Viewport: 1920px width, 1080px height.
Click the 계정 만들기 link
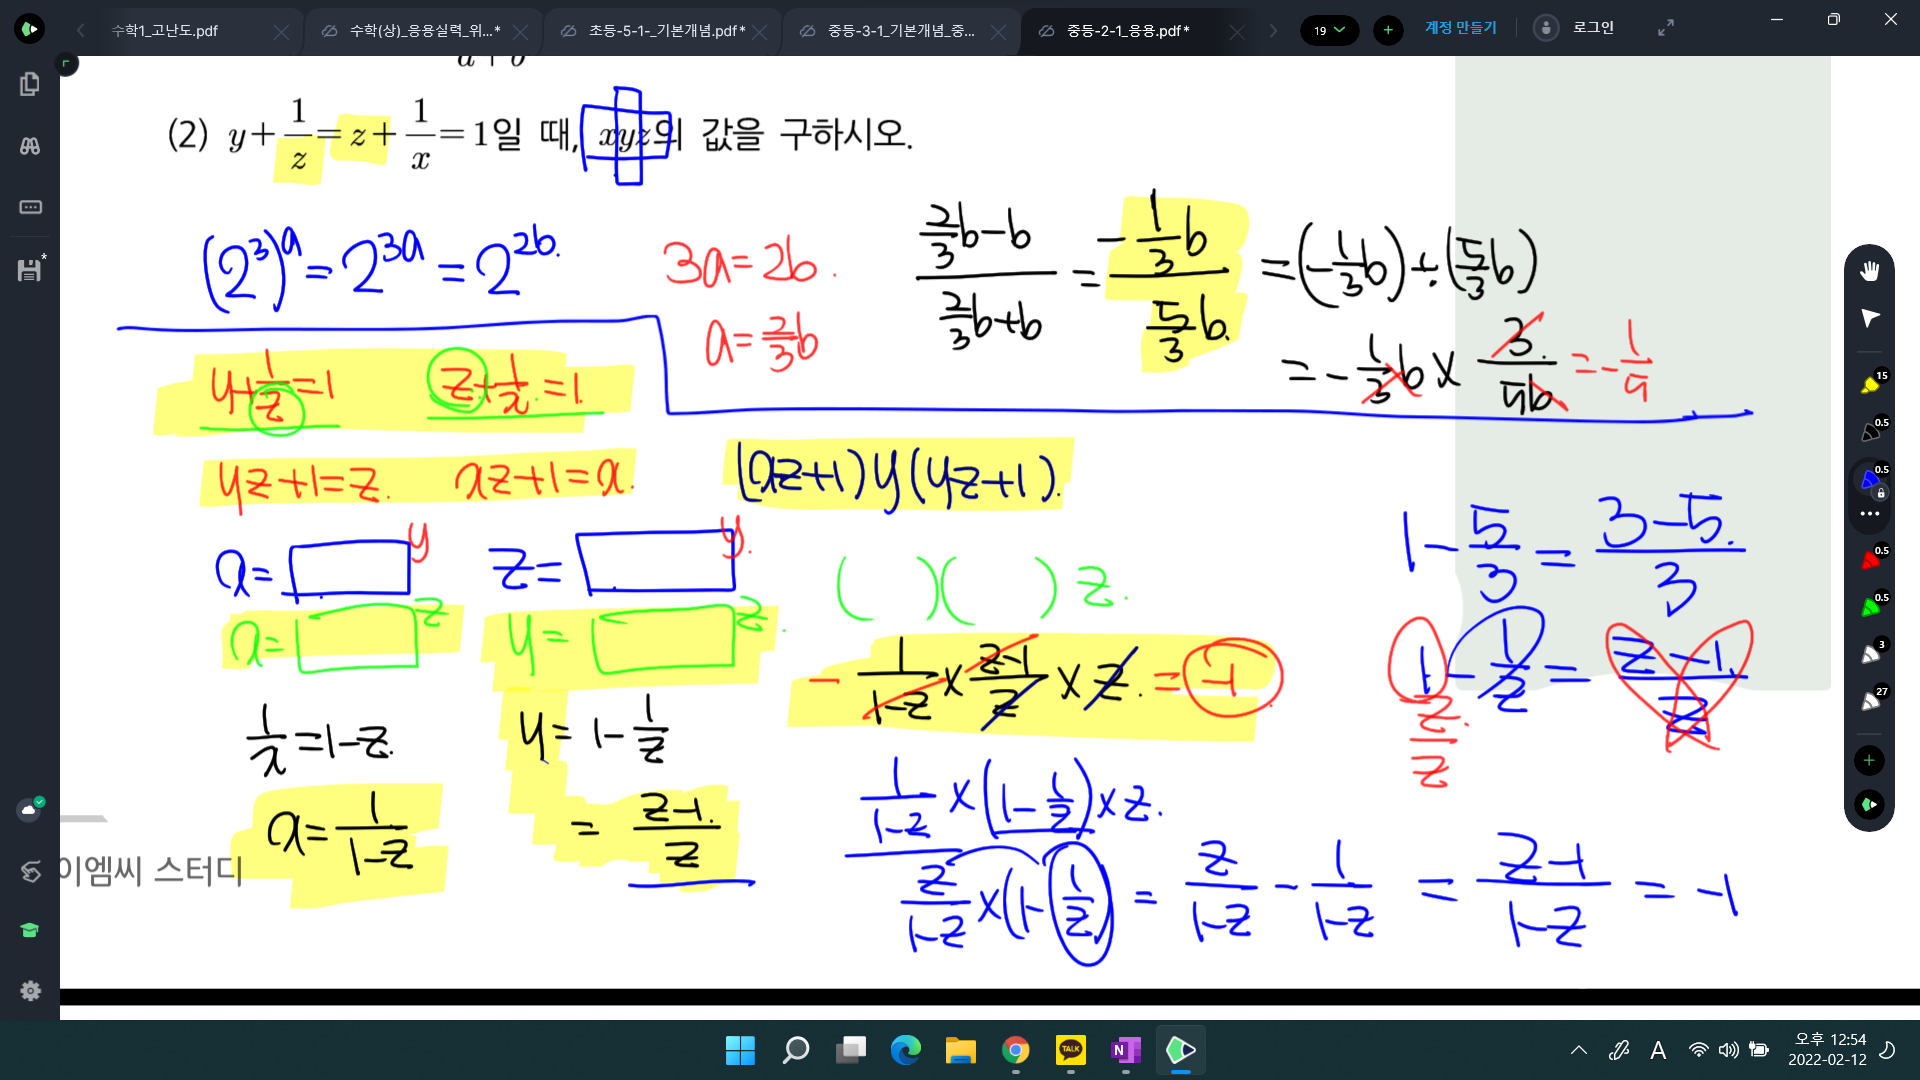1460,28
